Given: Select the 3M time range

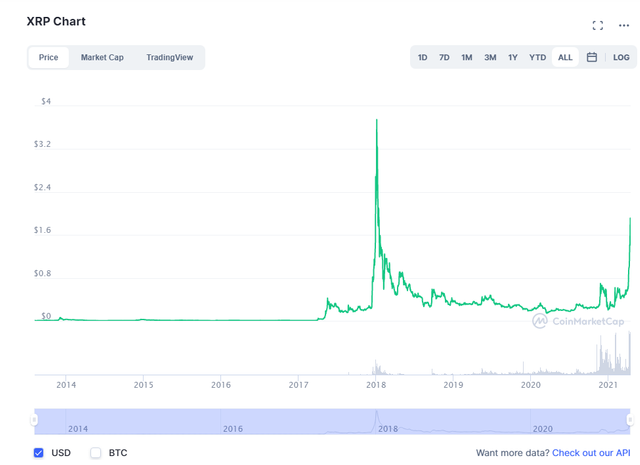Looking at the screenshot, I should [x=490, y=57].
